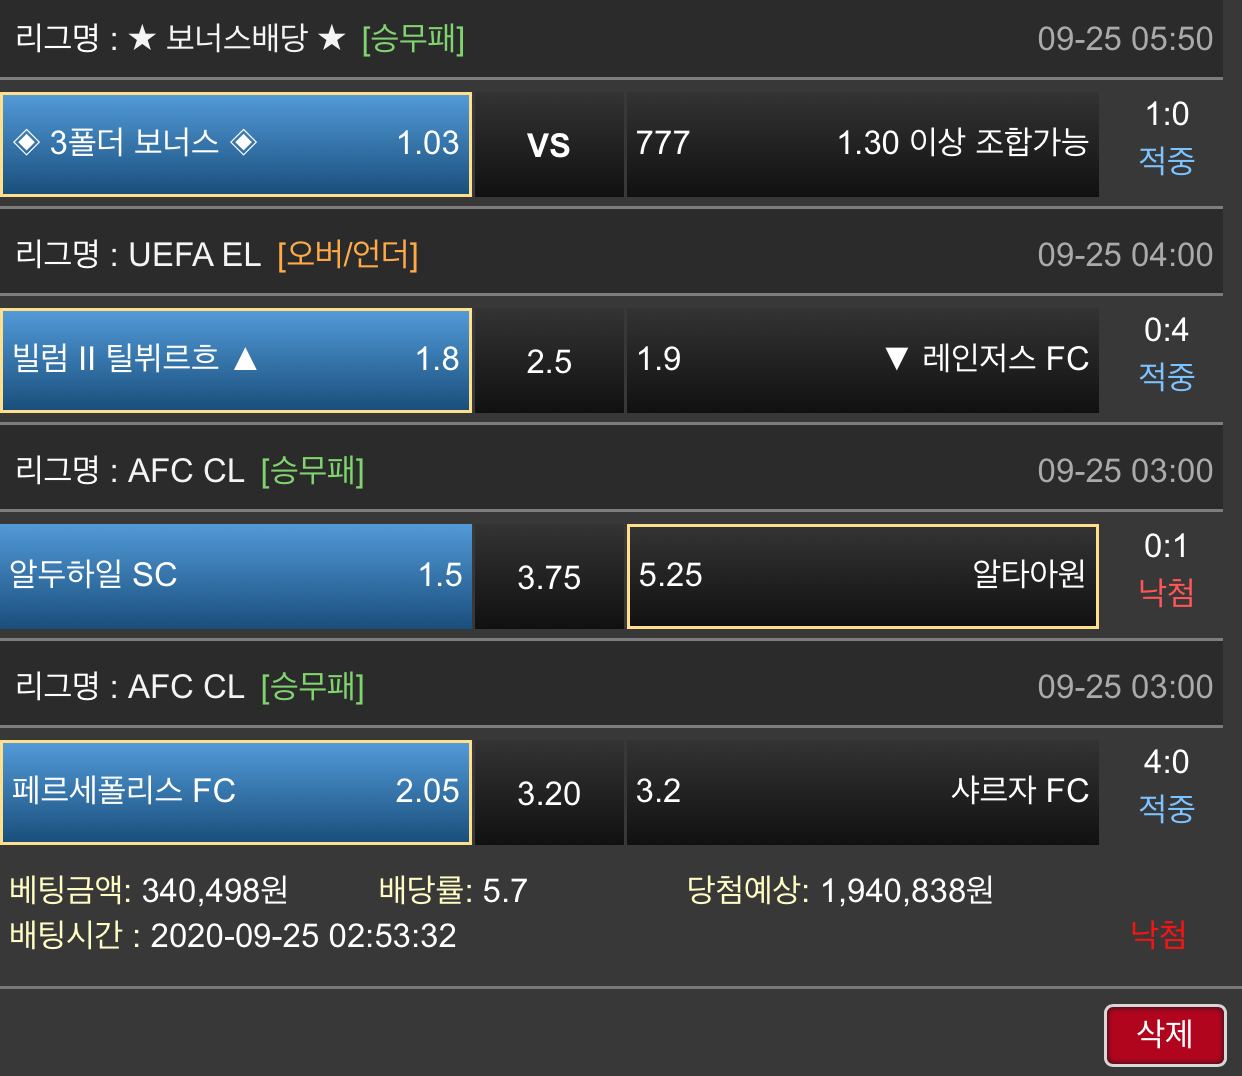Click the left diamond icon beside 3폴더
The width and height of the screenshot is (1242, 1076).
coord(26,143)
